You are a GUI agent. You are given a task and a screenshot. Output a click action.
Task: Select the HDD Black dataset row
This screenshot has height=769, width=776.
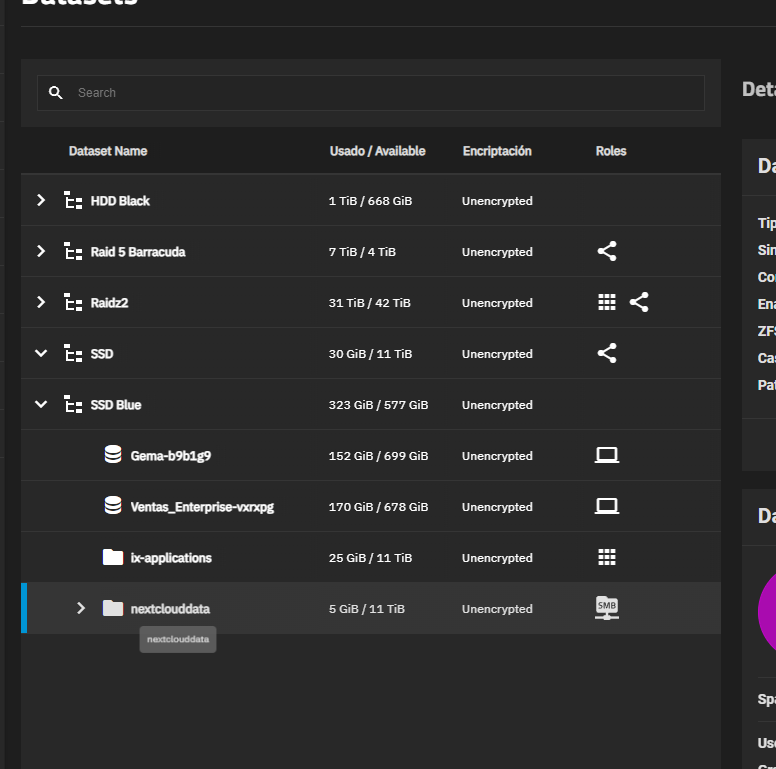tap(371, 200)
